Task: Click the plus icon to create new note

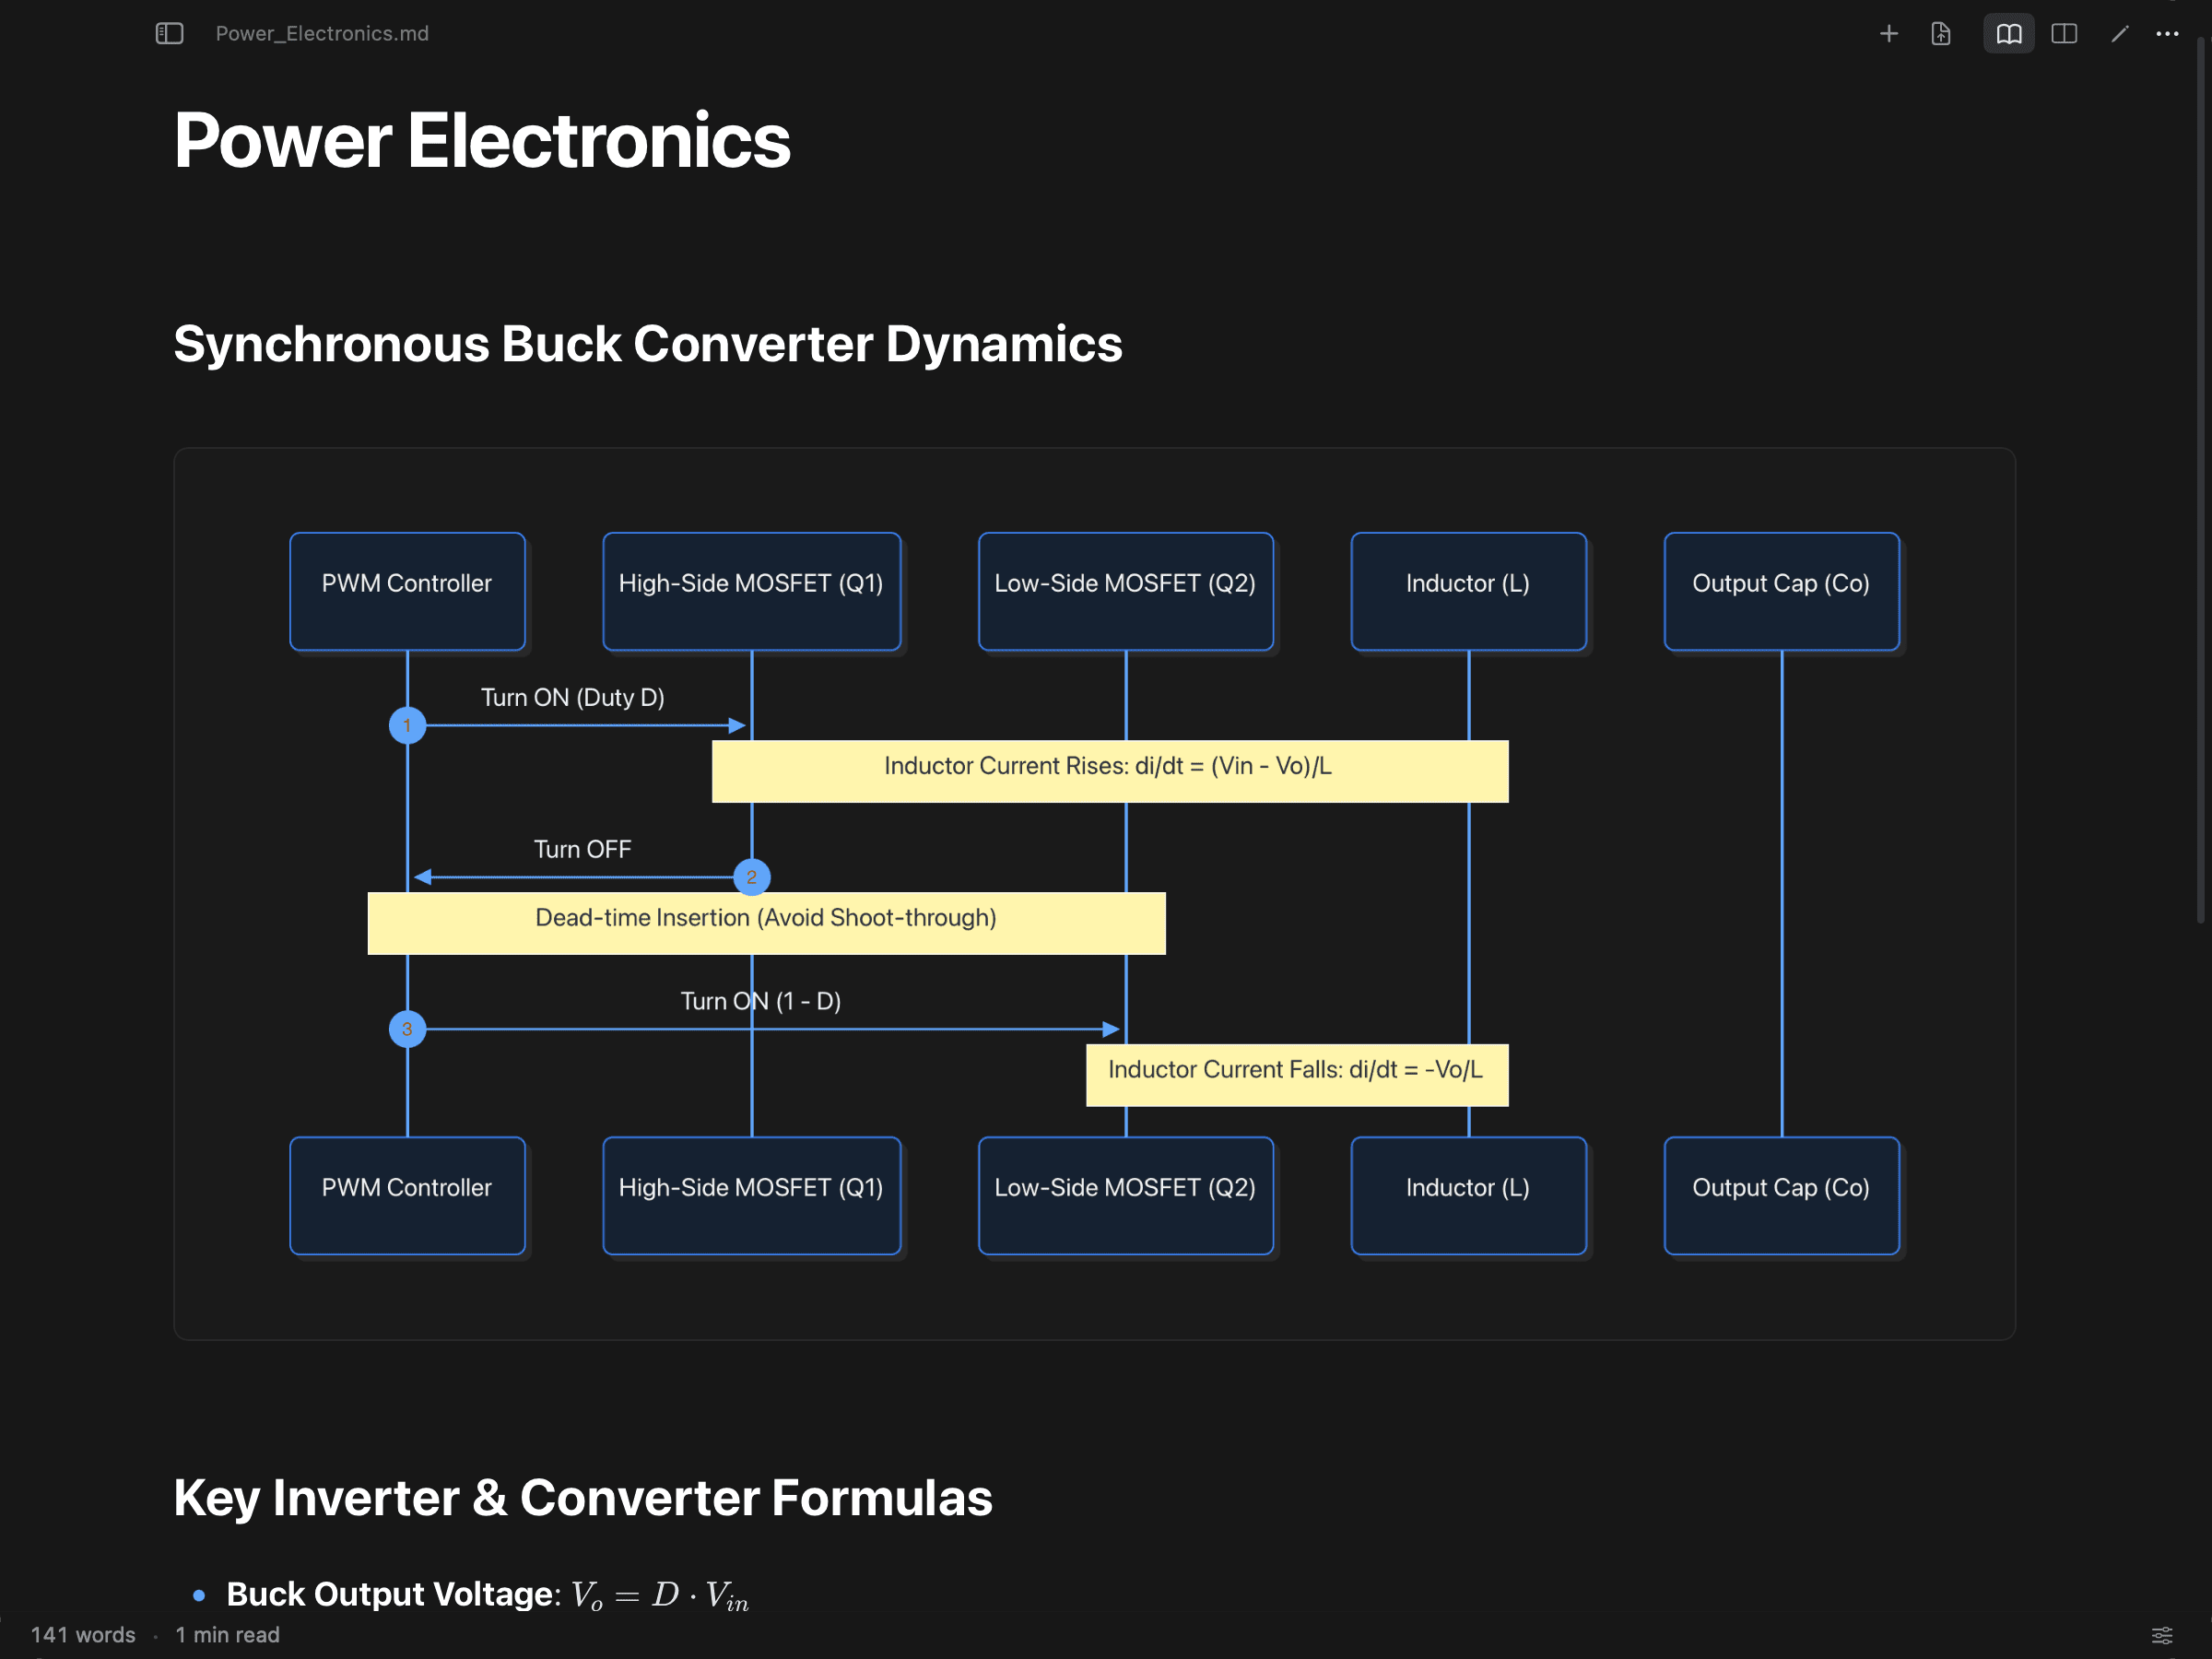Action: coord(1888,34)
